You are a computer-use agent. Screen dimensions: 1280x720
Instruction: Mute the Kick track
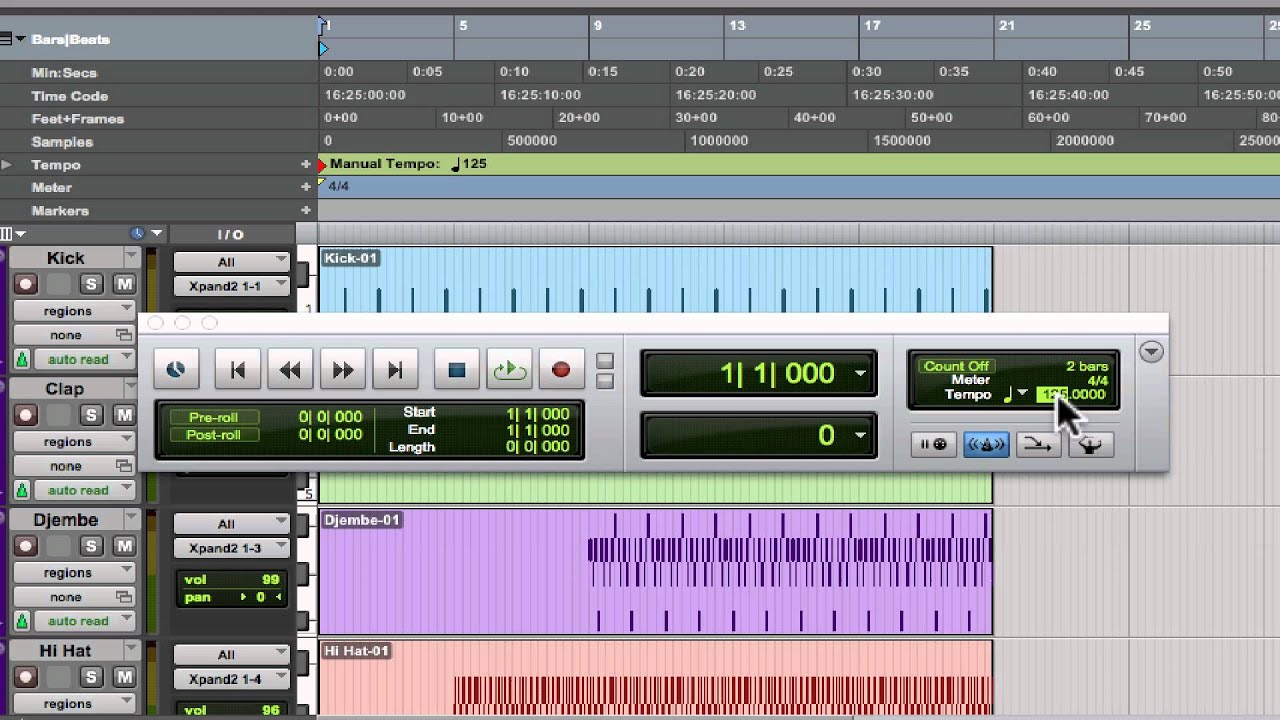[x=124, y=284]
